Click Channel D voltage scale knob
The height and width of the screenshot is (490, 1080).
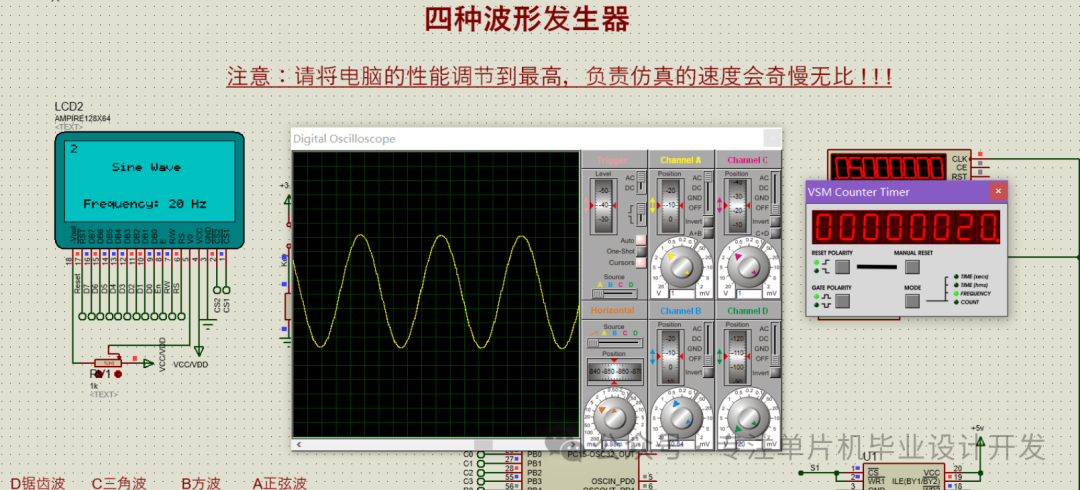tap(749, 419)
